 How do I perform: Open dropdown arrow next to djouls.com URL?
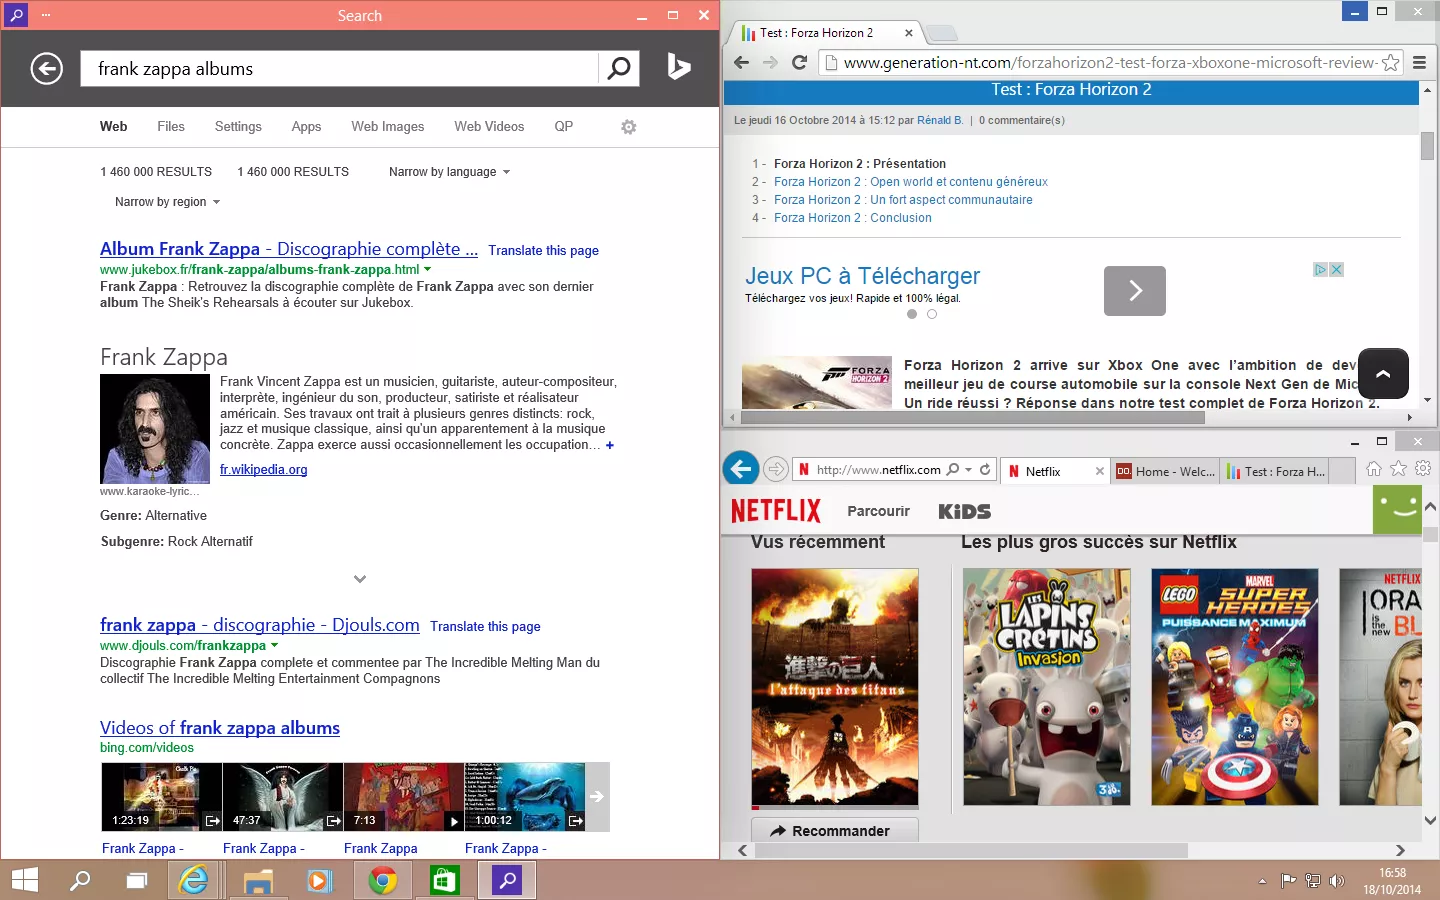pos(274,645)
